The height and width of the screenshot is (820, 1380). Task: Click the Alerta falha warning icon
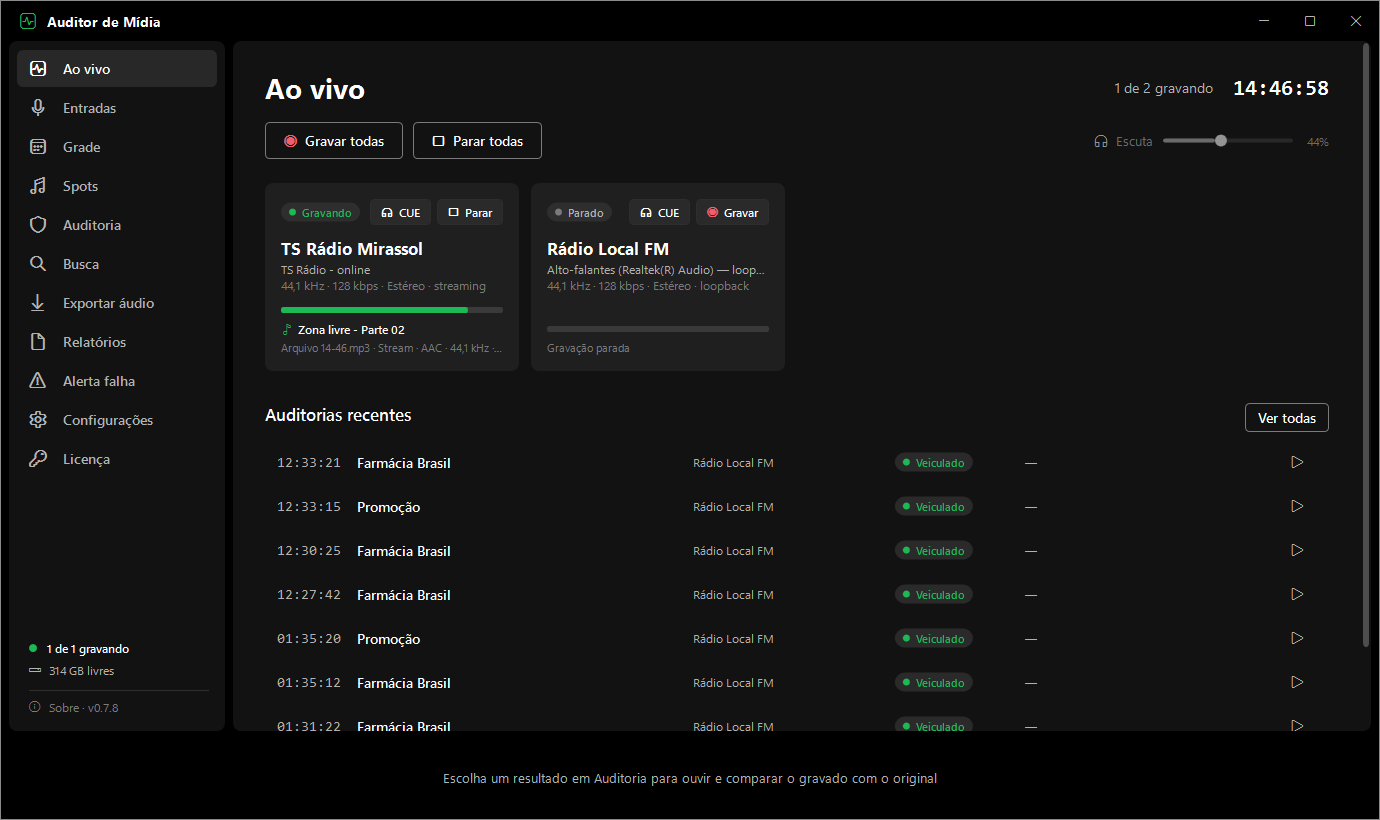[x=38, y=381]
